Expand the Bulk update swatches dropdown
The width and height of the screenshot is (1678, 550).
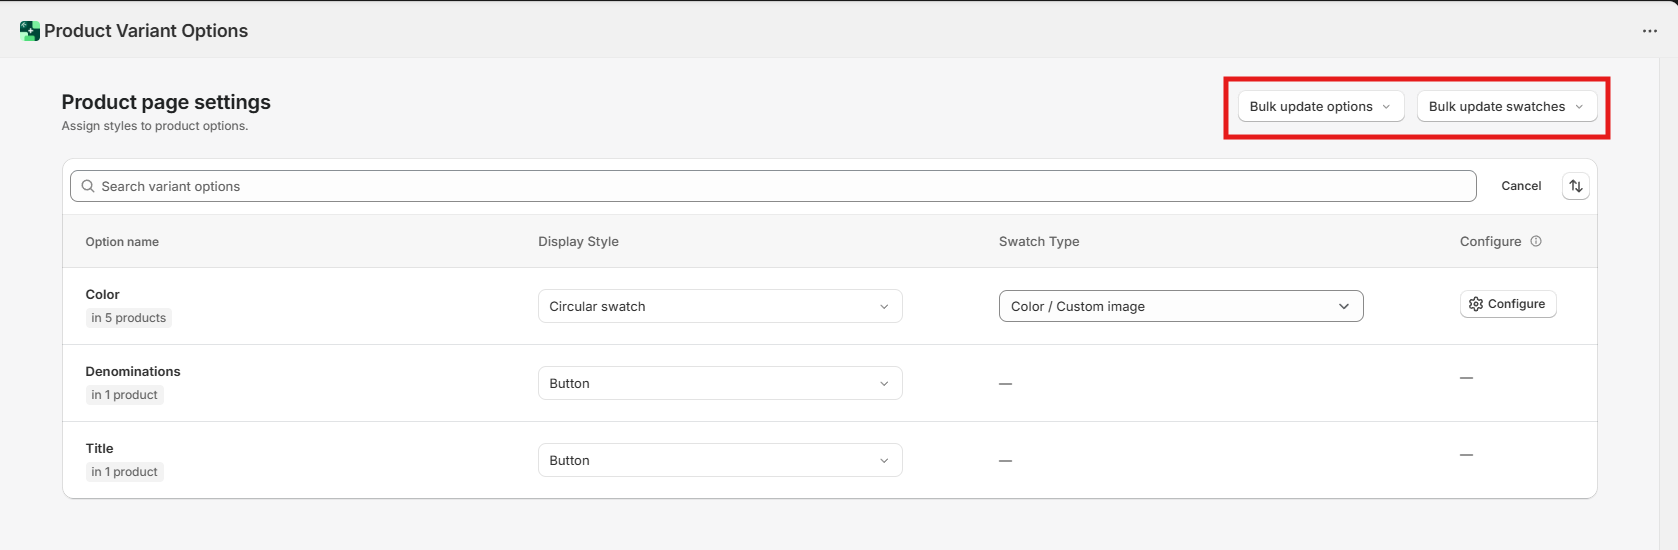pos(1506,107)
